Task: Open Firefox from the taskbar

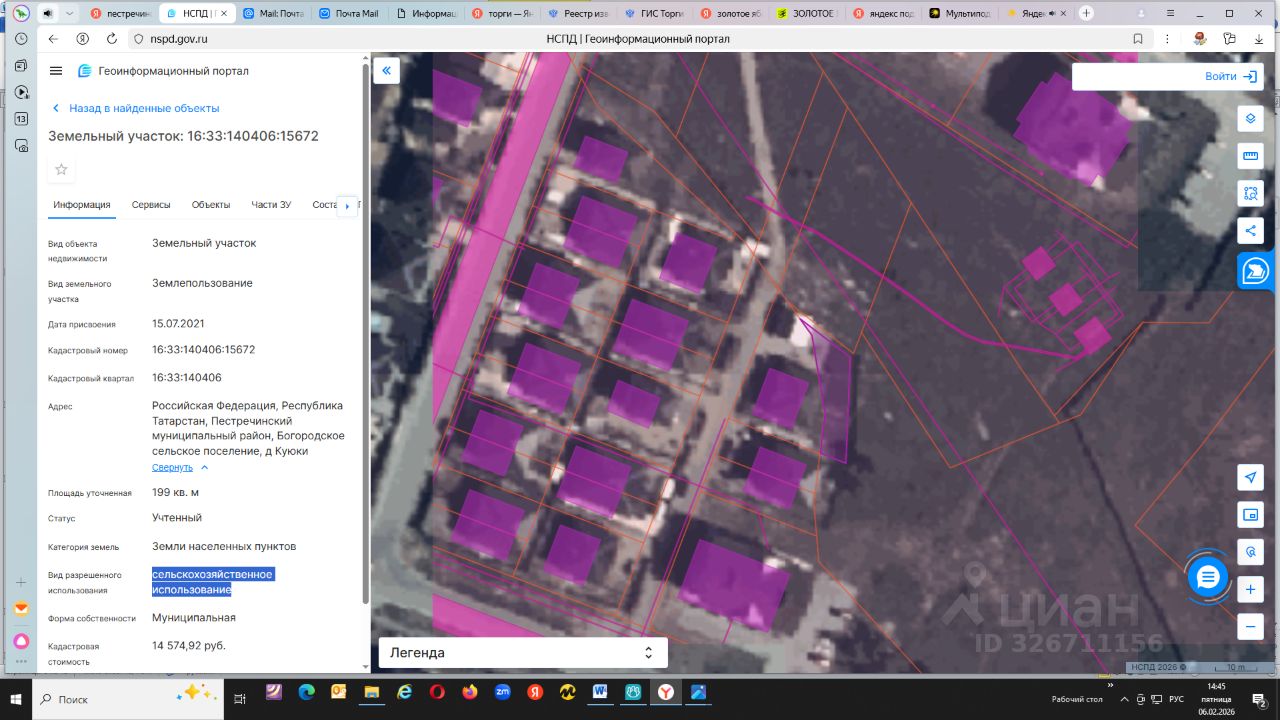Action: [x=470, y=691]
